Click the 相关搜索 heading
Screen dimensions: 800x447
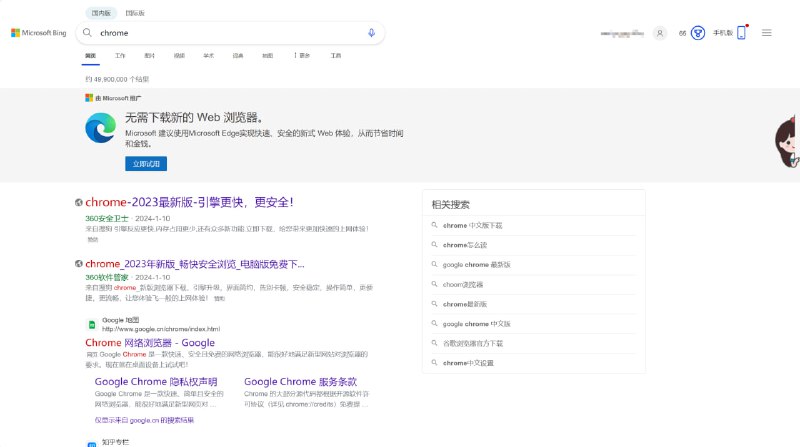coord(451,205)
